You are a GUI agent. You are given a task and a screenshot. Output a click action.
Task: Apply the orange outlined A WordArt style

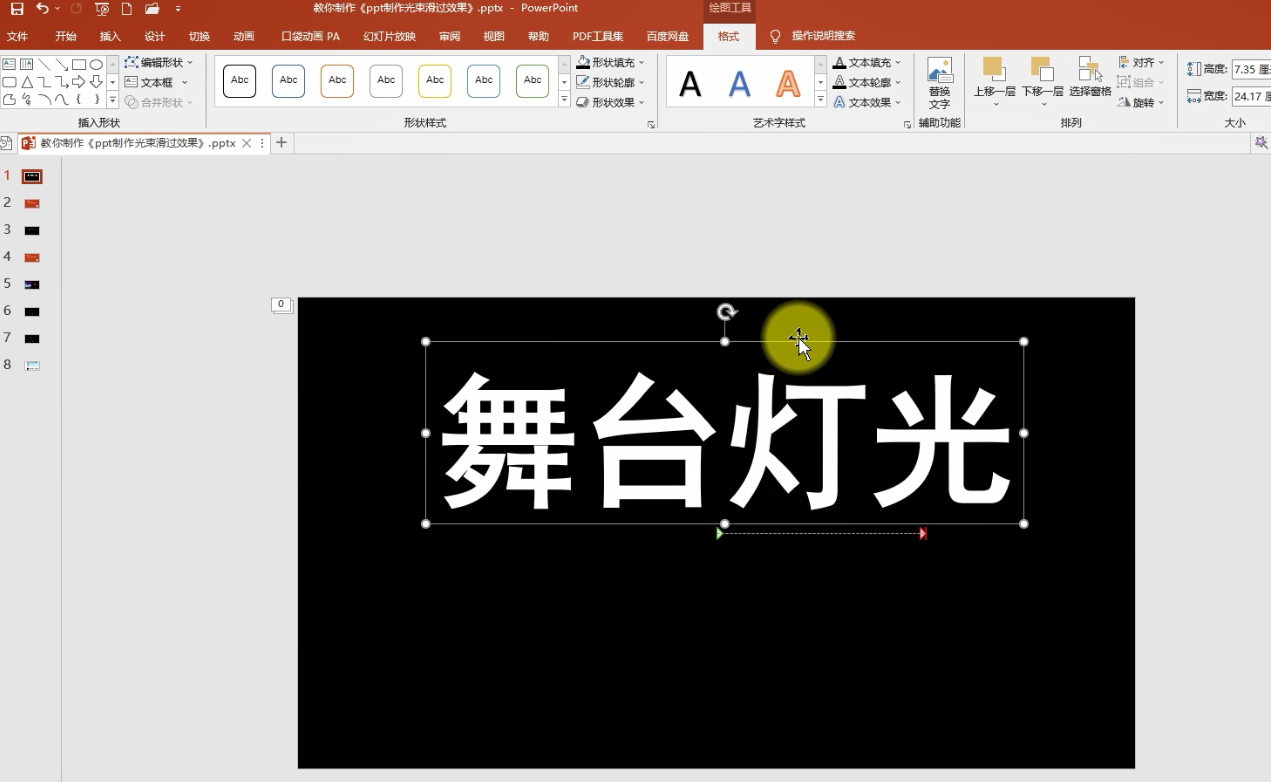click(x=788, y=83)
